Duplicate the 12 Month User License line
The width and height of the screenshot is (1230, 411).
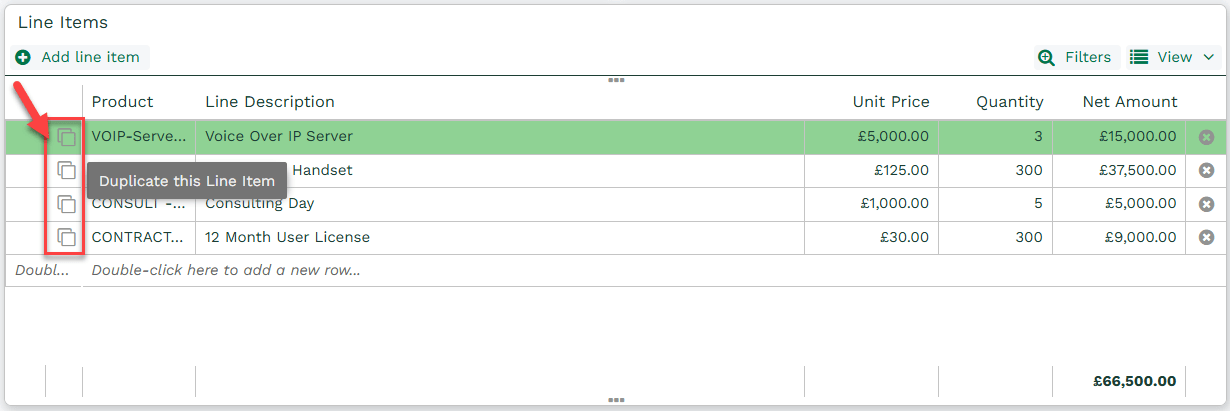pos(66,238)
